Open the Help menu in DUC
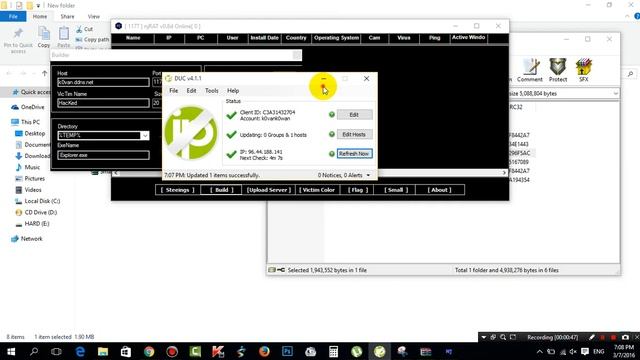The width and height of the screenshot is (640, 360). 233,91
